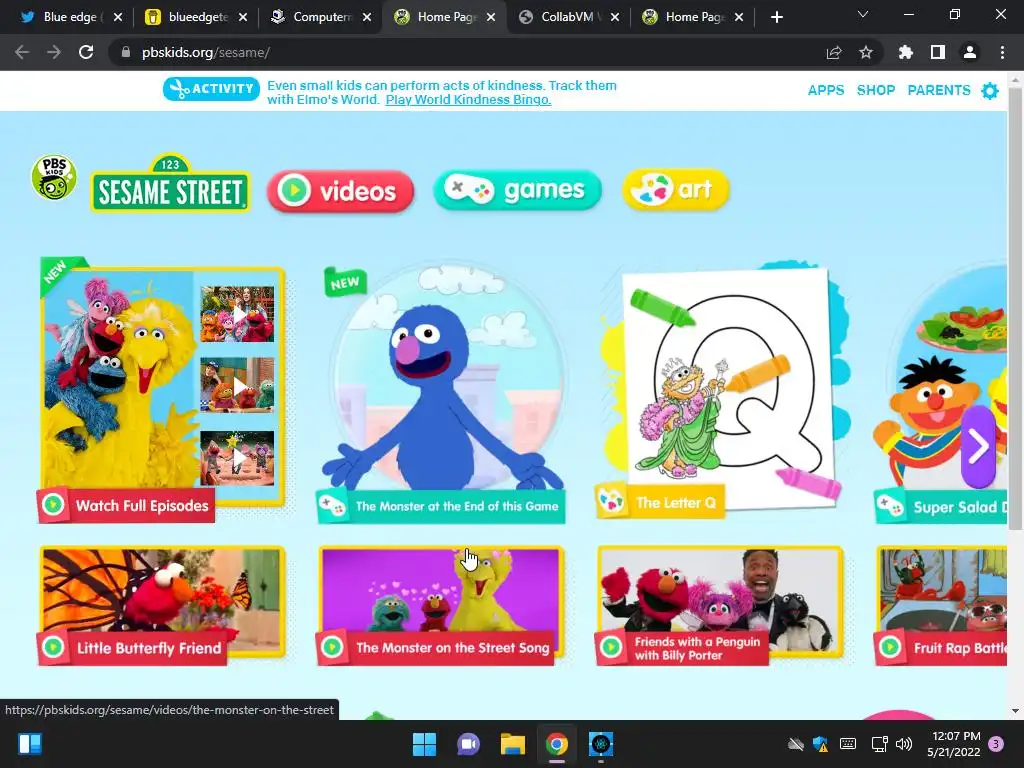Play Fruit Rap Battle video
The image size is (1024, 768).
(941, 605)
